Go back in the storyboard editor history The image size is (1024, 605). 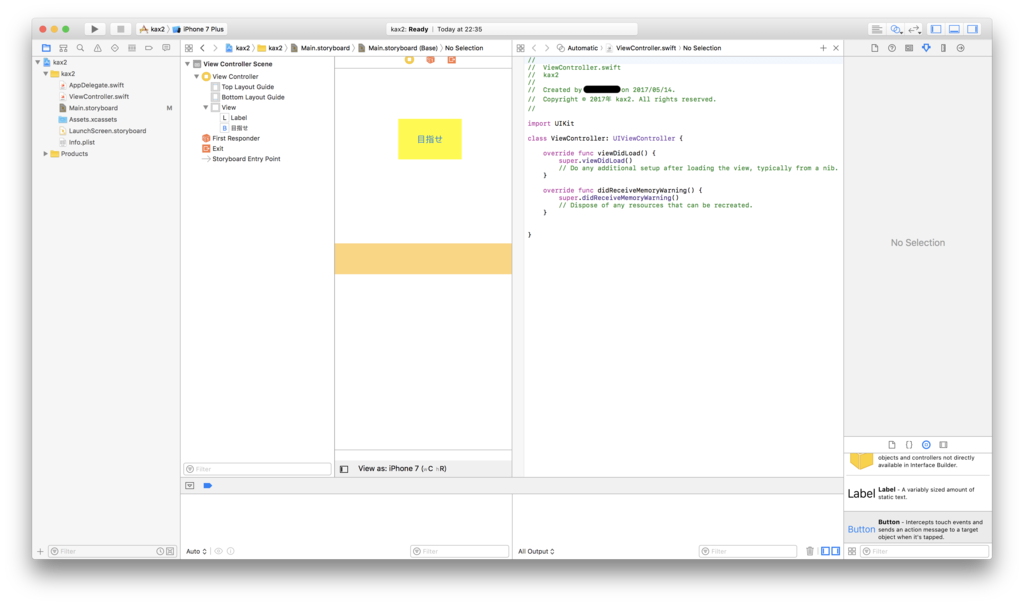pyautogui.click(x=202, y=48)
